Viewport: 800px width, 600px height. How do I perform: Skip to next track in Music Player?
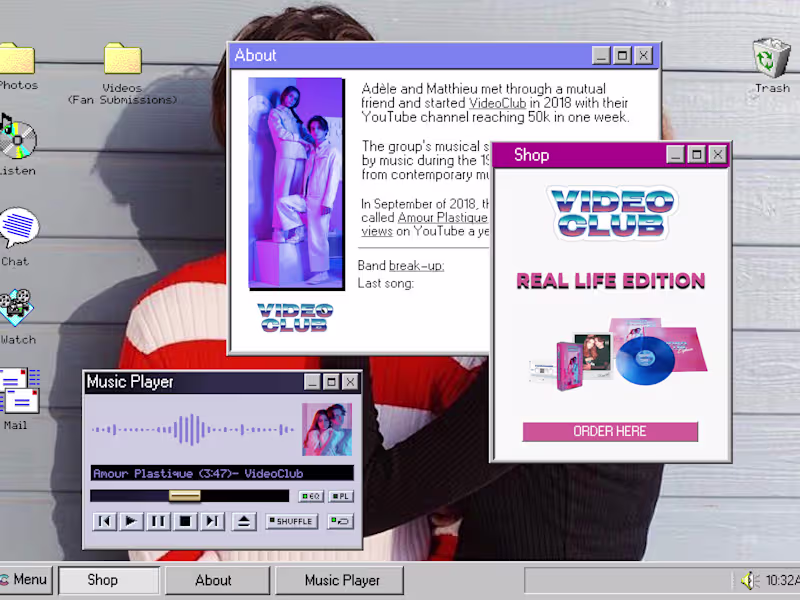[212, 521]
